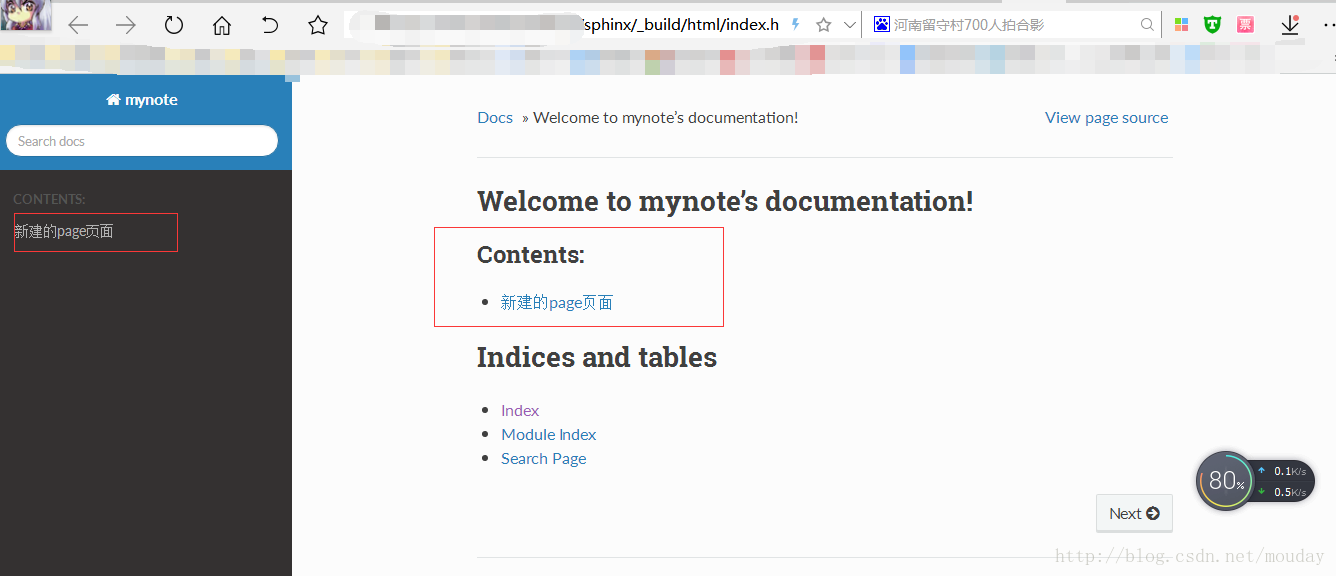The width and height of the screenshot is (1336, 576).
Task: Open 新建的page页面 in sidebar contents
Action: click(64, 231)
